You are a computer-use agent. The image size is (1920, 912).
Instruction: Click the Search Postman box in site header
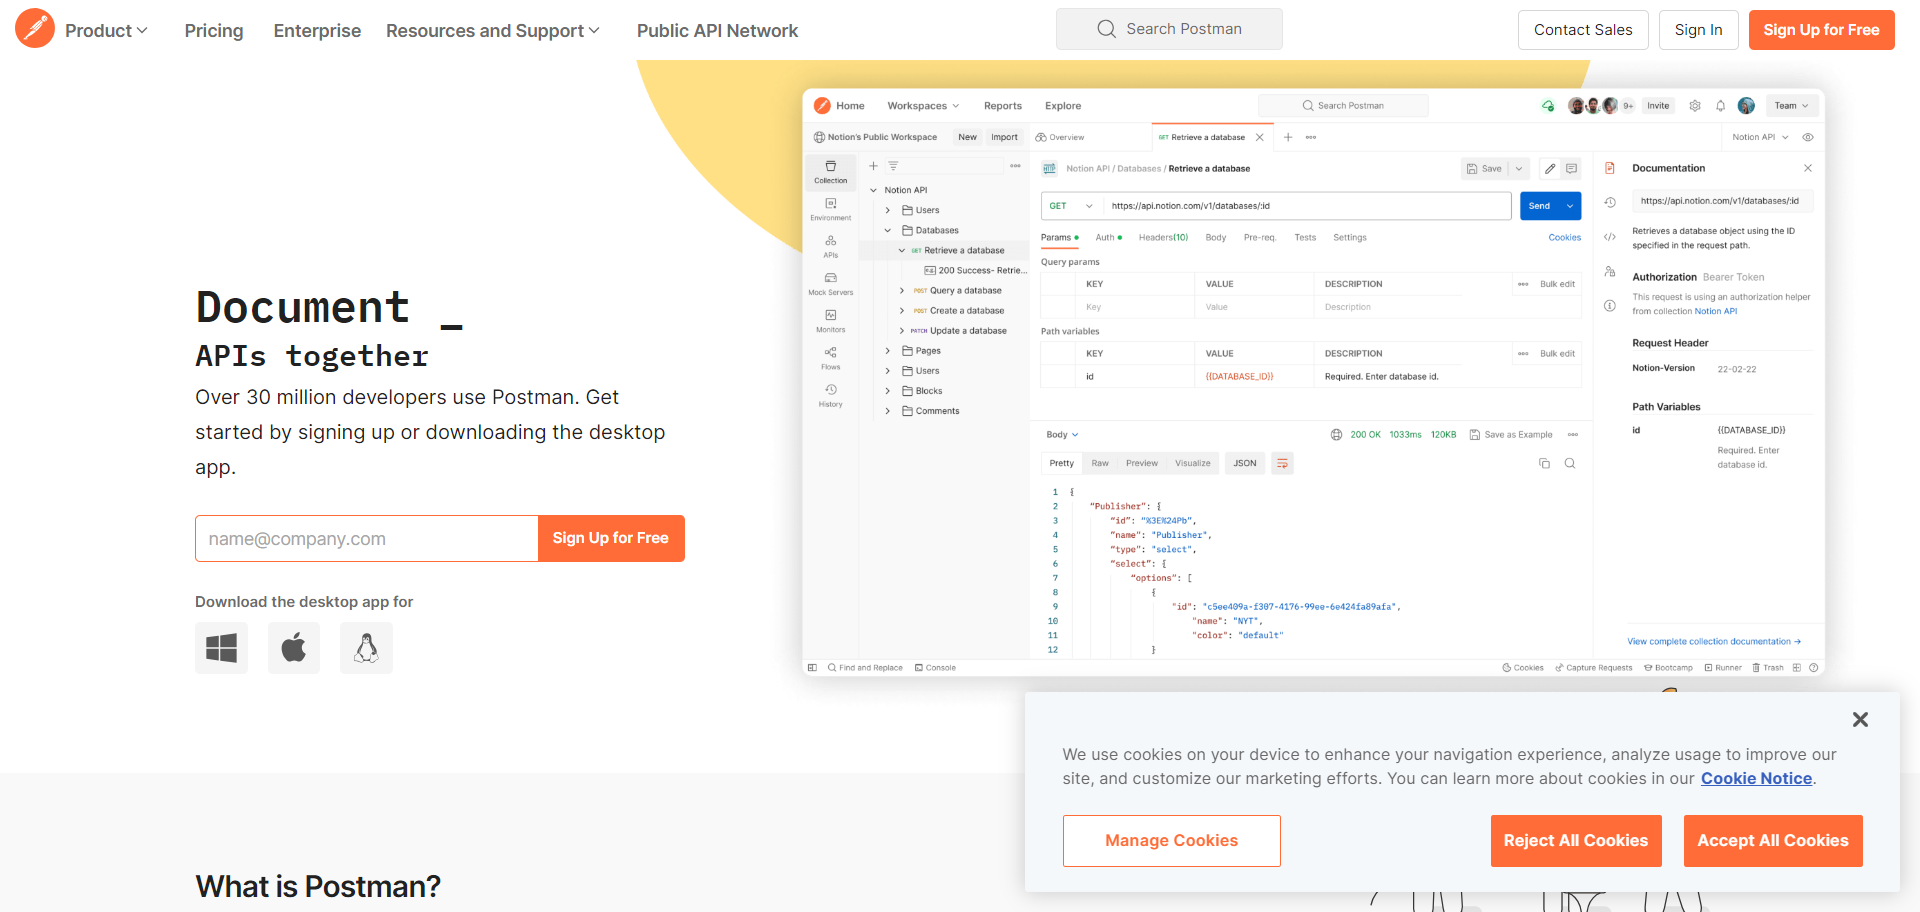1169,29
